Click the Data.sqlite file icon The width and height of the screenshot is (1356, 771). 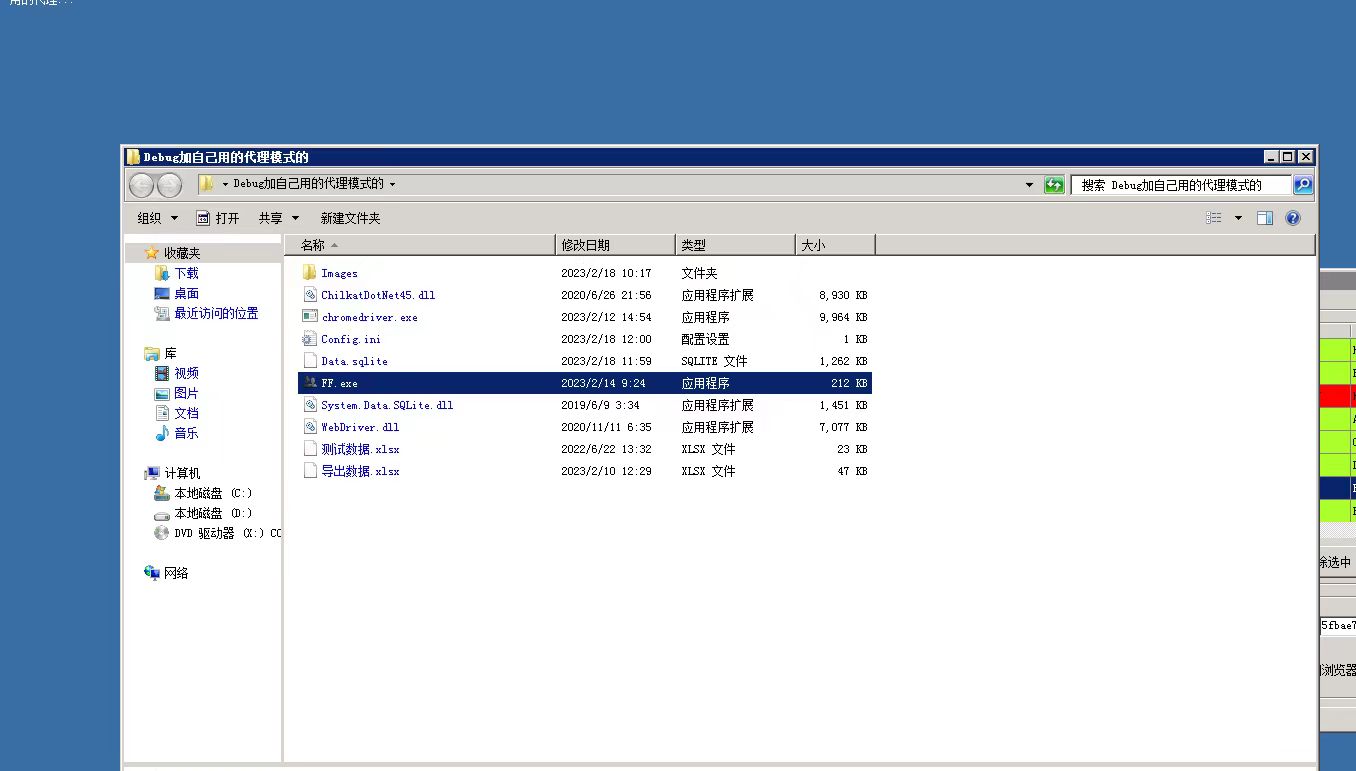pyautogui.click(x=310, y=361)
